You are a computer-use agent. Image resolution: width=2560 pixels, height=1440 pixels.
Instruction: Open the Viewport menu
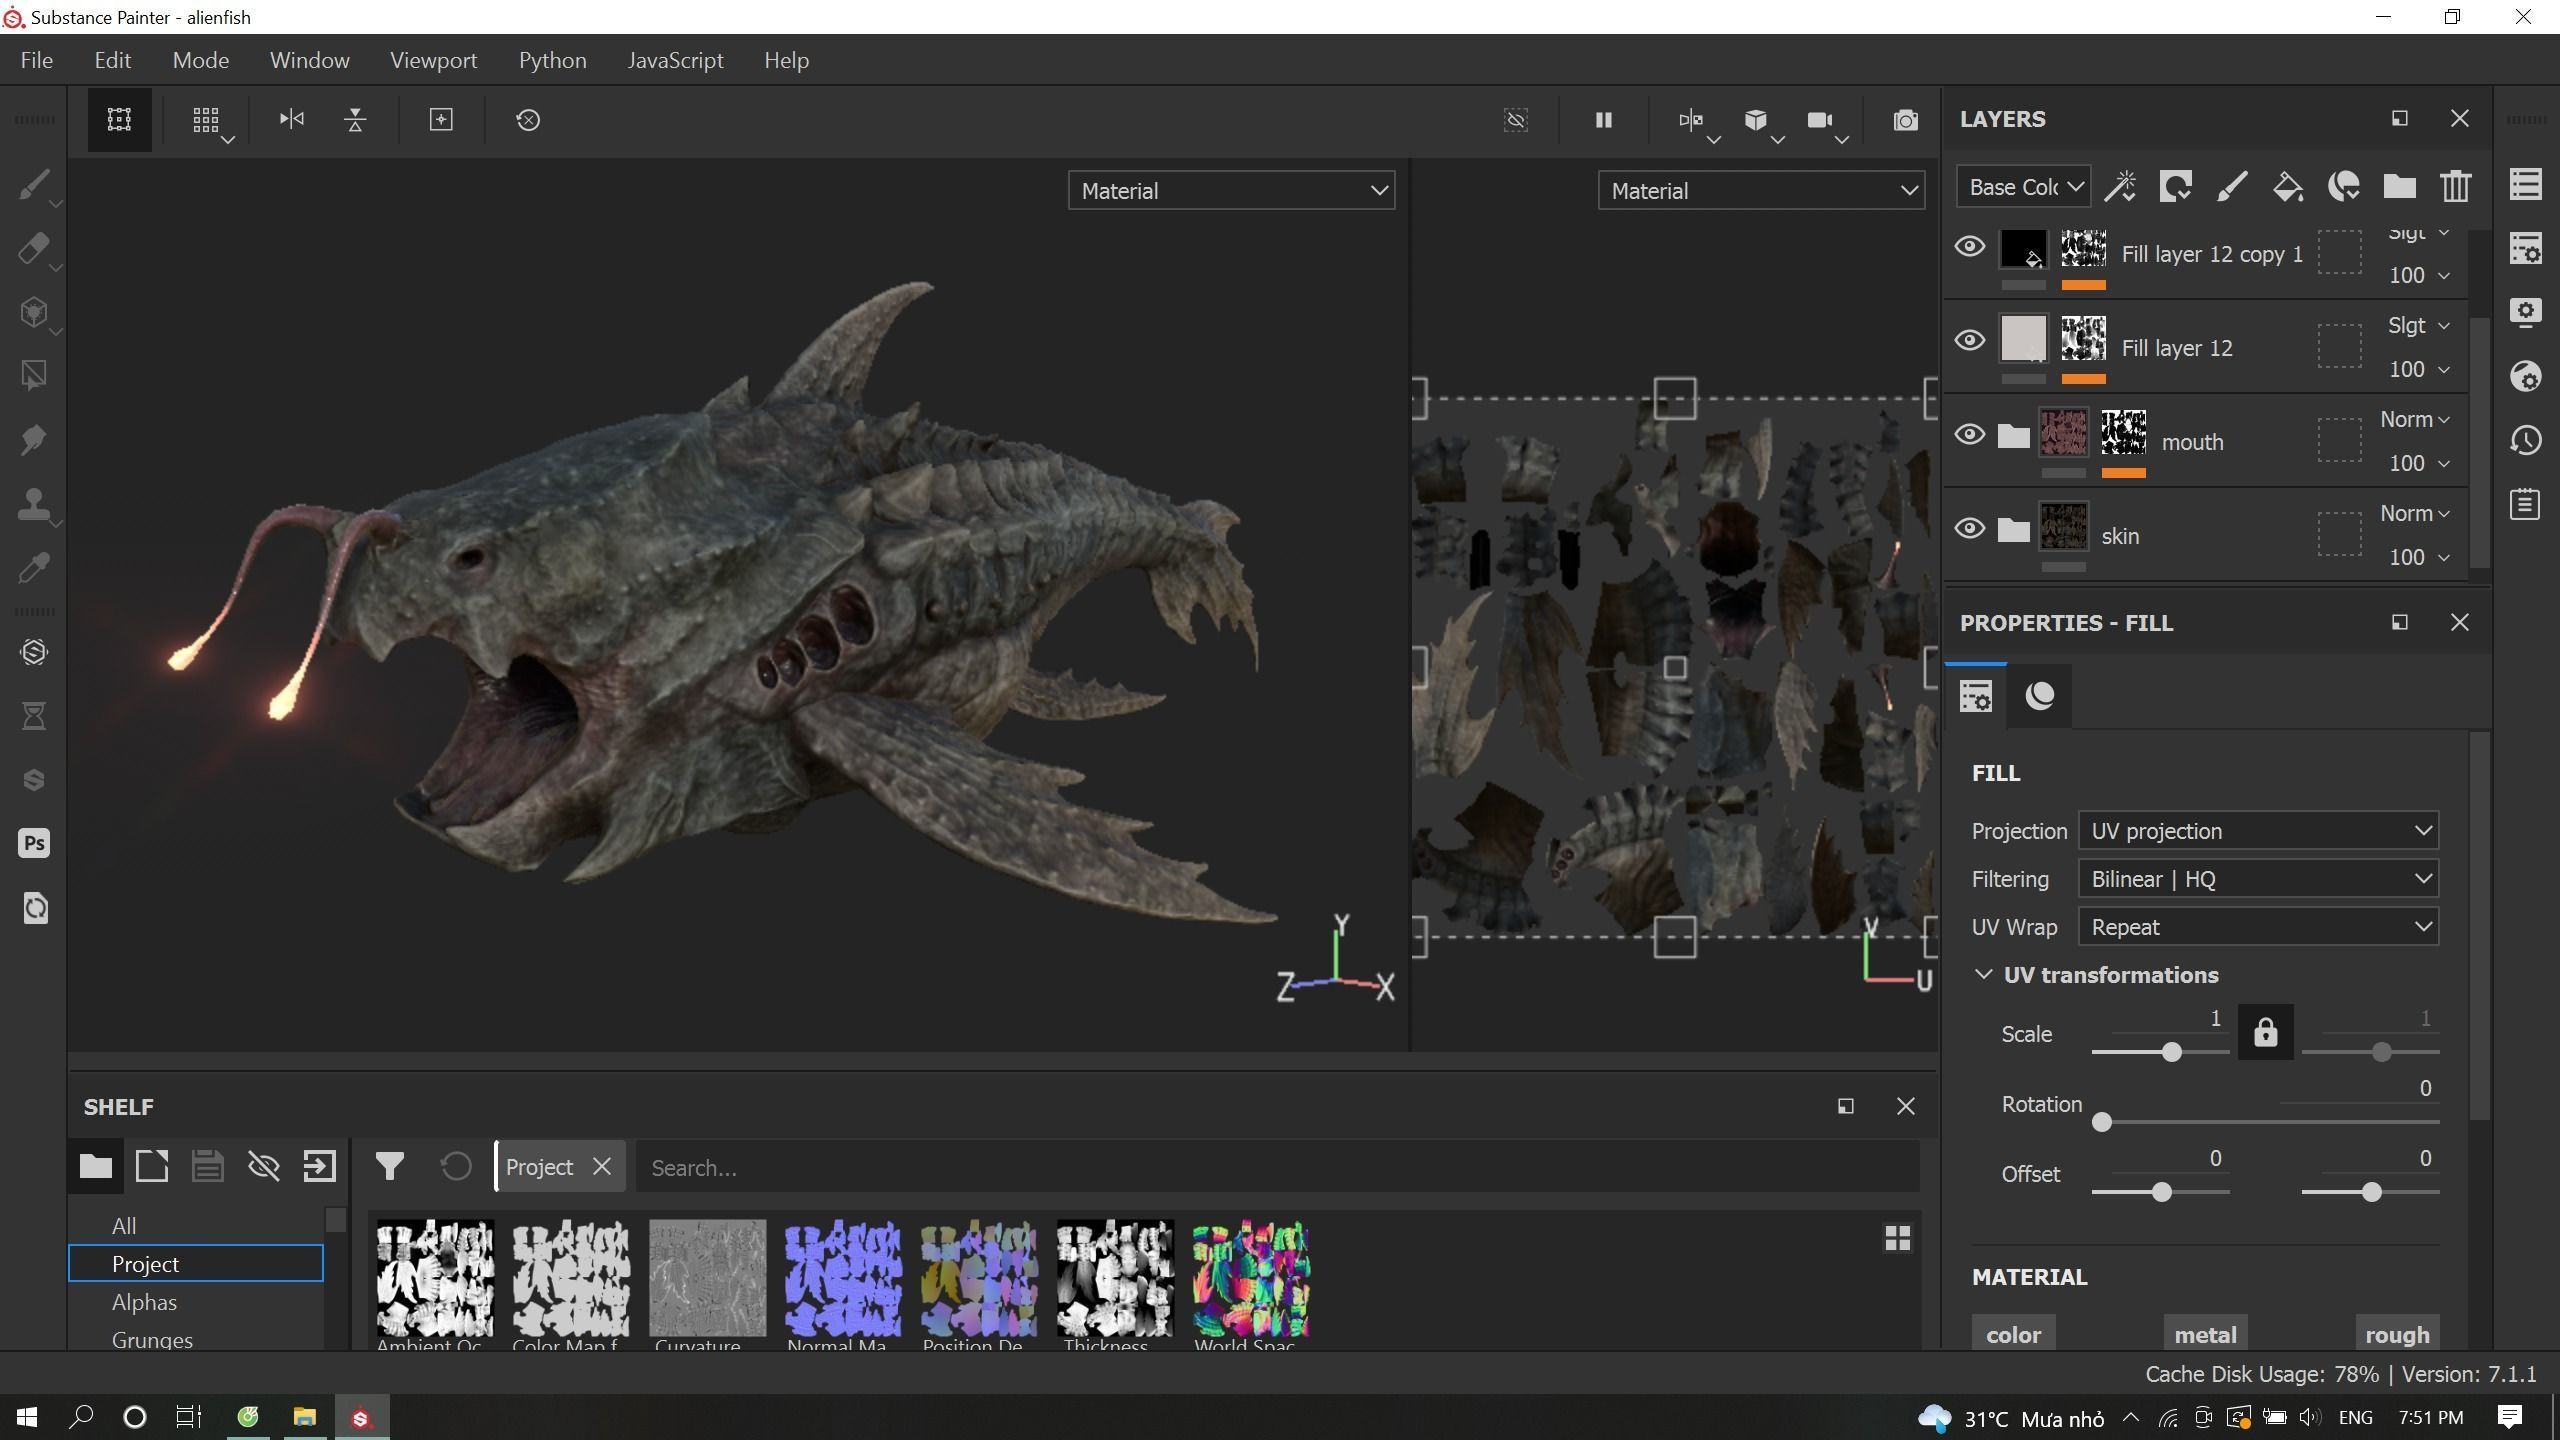(434, 60)
